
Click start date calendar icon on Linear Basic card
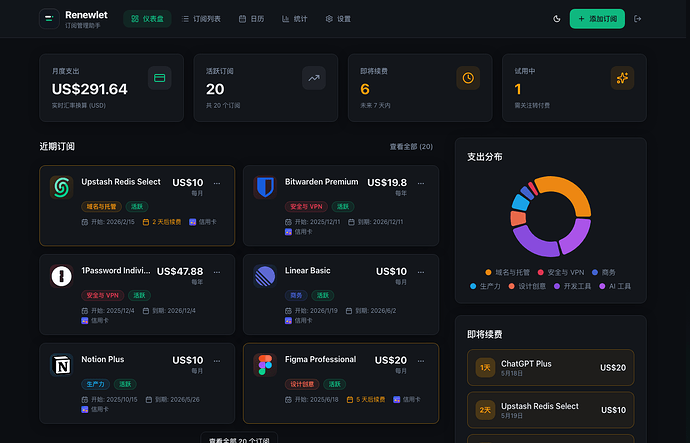coord(288,311)
